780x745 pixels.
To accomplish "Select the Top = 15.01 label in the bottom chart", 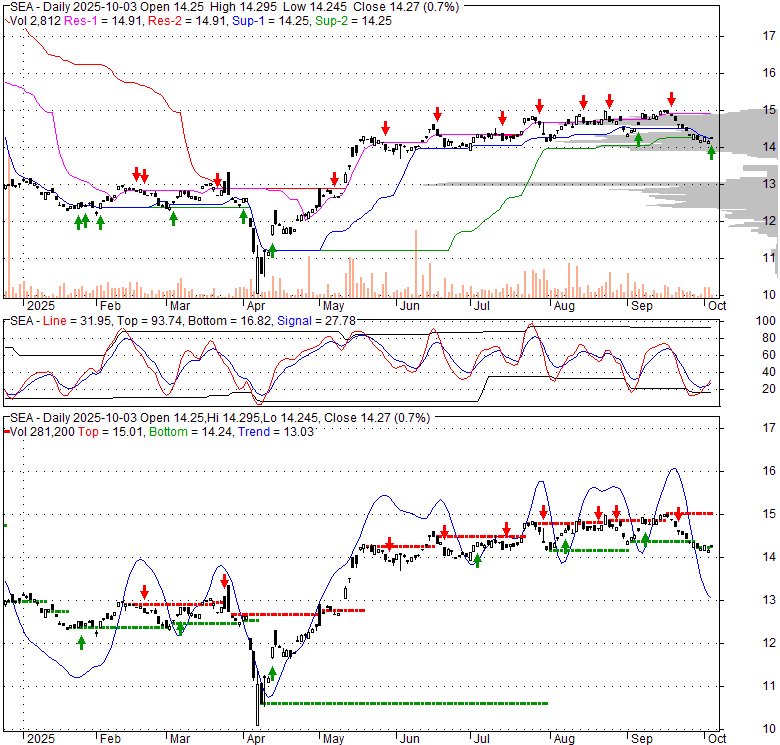I will 110,432.
